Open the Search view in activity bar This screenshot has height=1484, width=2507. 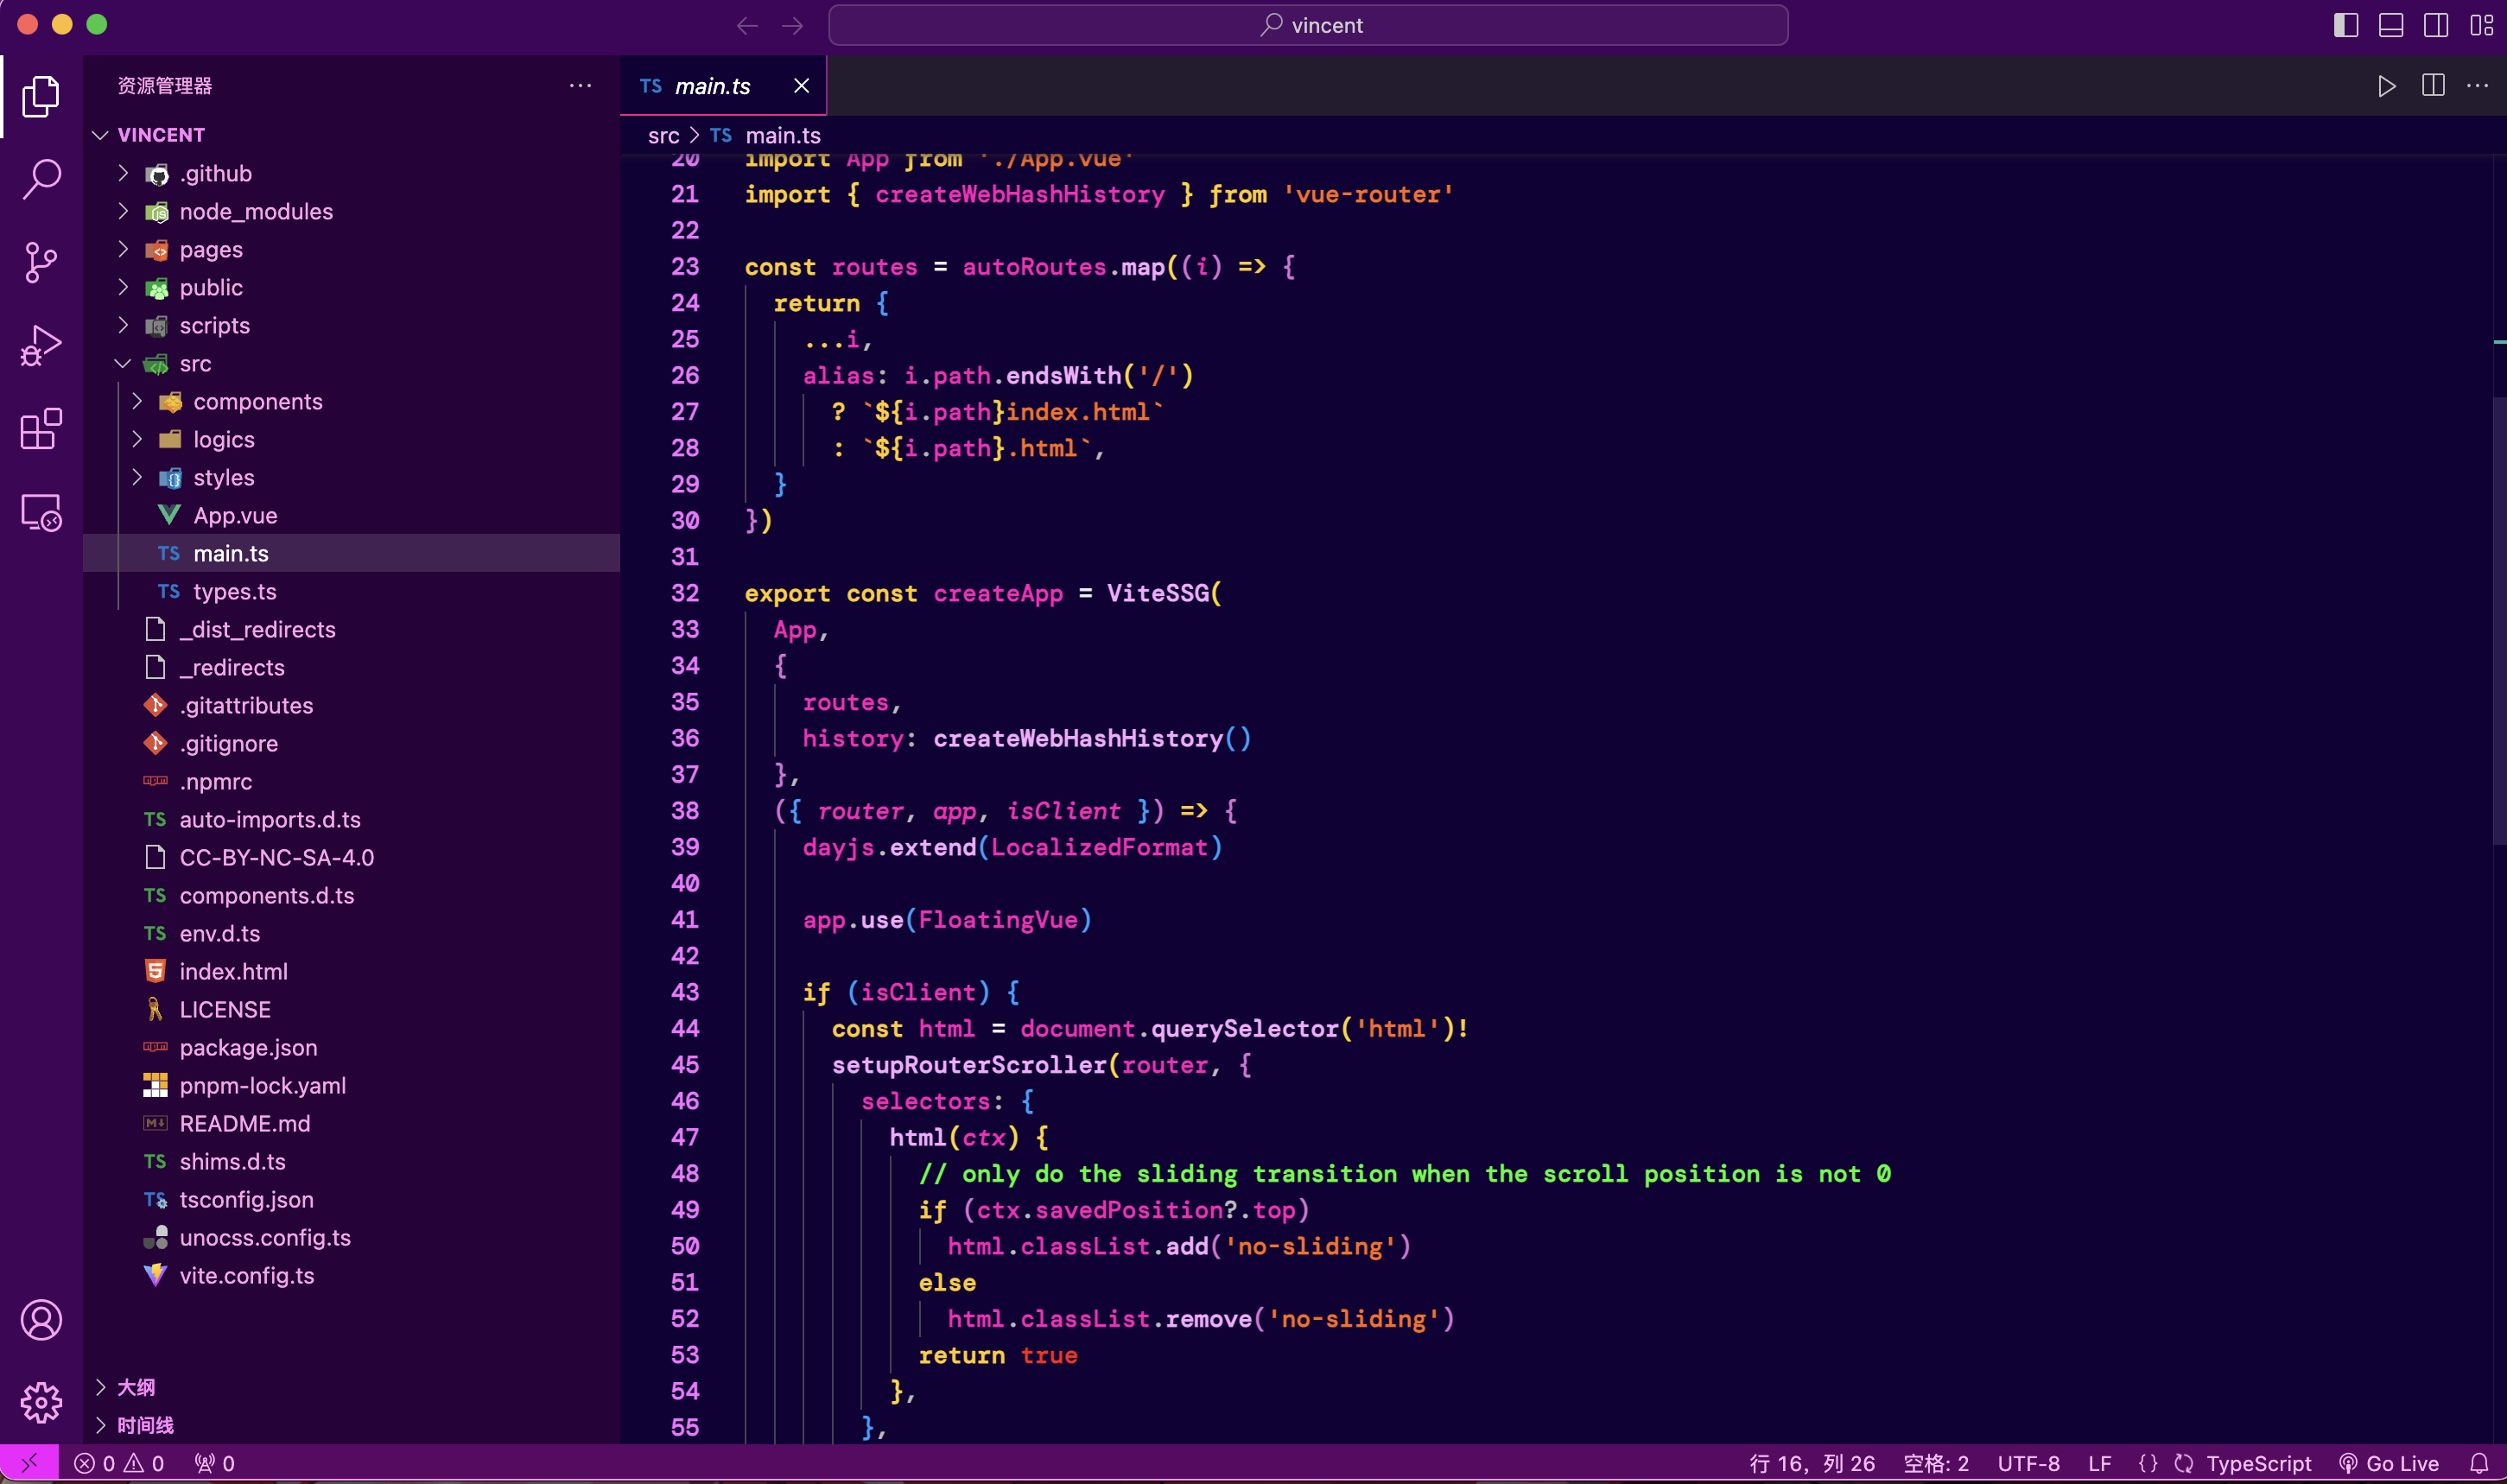(x=41, y=179)
